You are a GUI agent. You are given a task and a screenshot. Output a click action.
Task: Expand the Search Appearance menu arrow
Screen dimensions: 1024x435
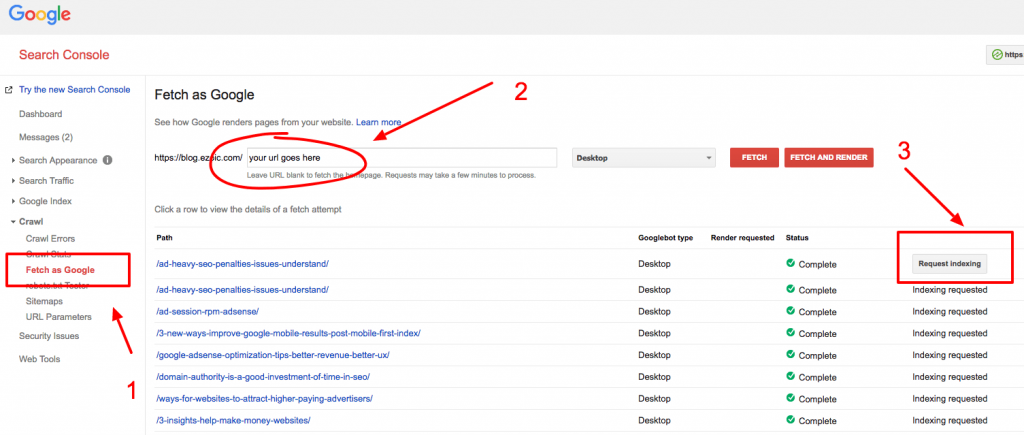(14, 161)
